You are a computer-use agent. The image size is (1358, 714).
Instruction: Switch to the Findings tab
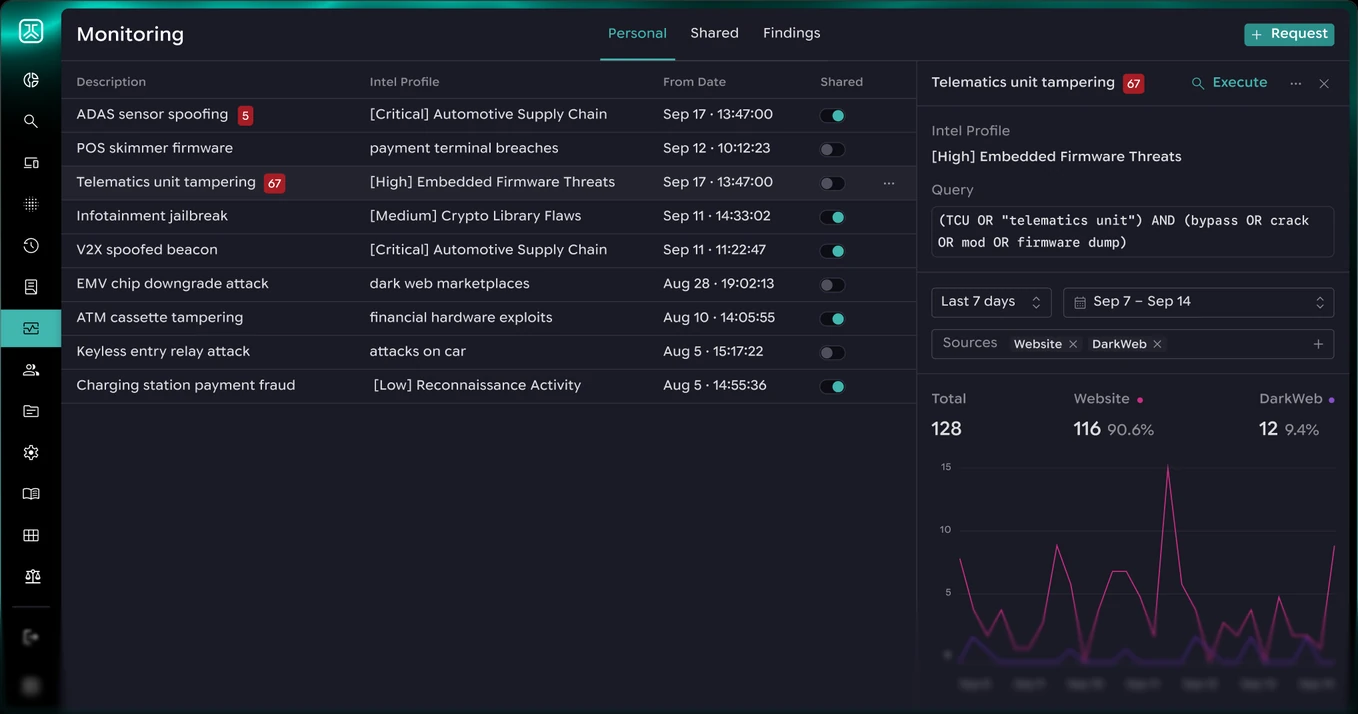(791, 33)
